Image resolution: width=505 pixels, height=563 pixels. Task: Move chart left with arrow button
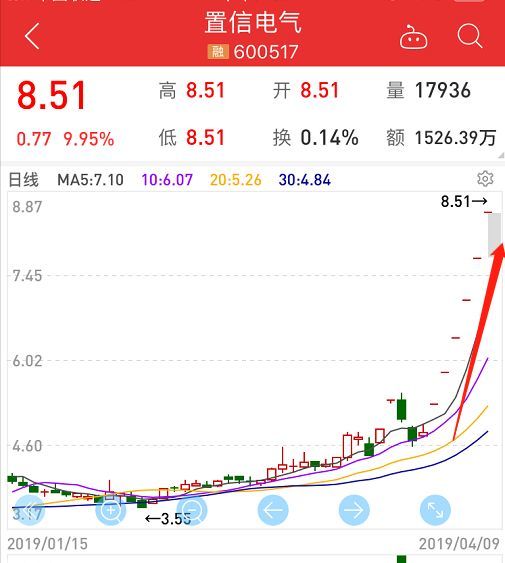(x=273, y=510)
